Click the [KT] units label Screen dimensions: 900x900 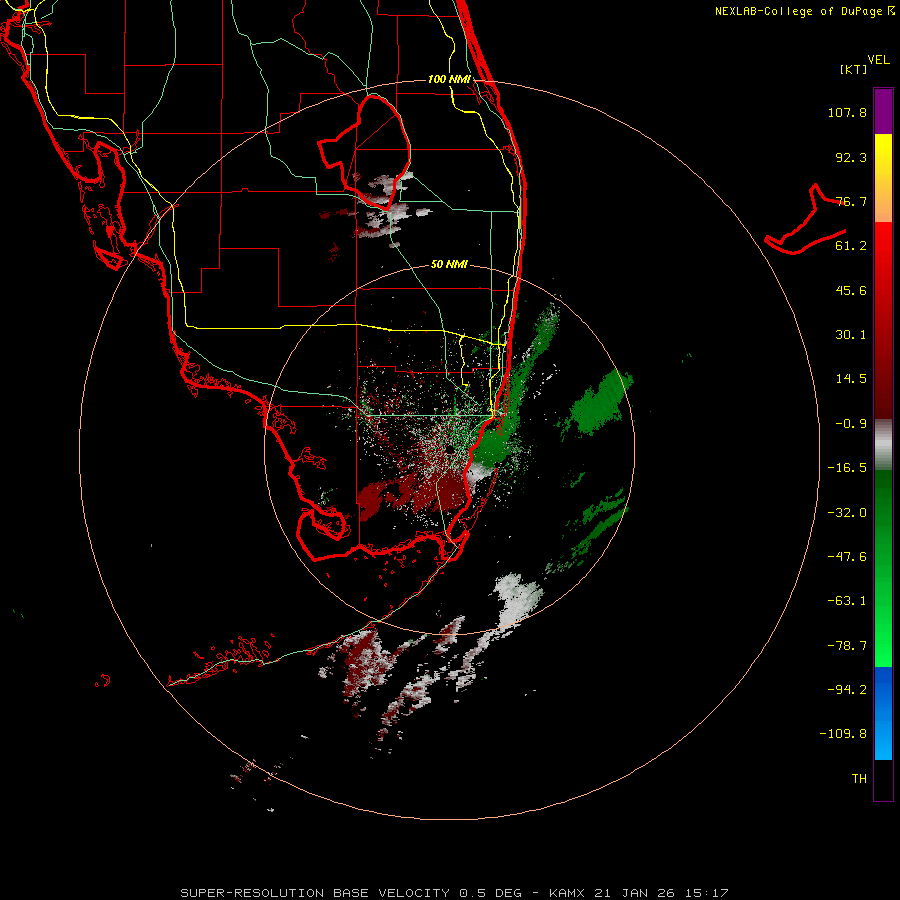click(x=854, y=69)
